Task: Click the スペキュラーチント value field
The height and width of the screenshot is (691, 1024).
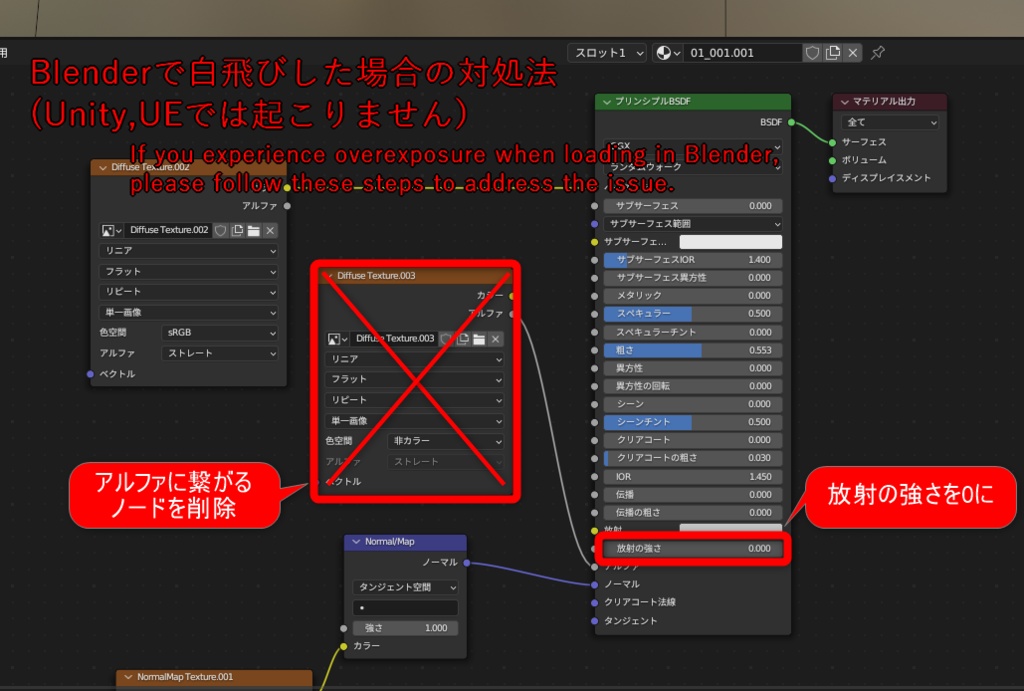Action: click(x=693, y=332)
